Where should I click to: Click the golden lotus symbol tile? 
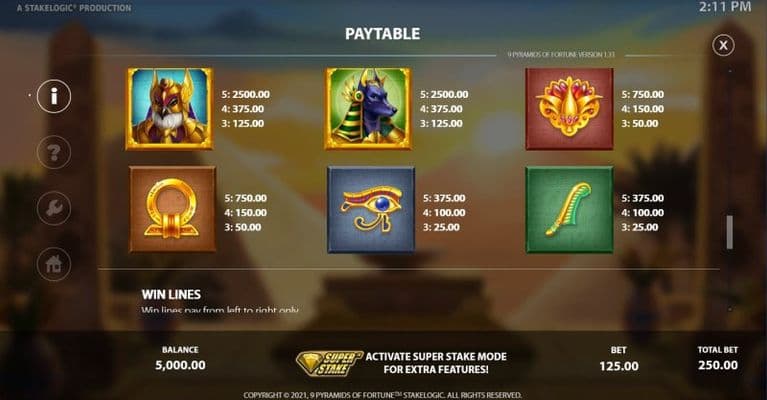pyautogui.click(x=569, y=109)
